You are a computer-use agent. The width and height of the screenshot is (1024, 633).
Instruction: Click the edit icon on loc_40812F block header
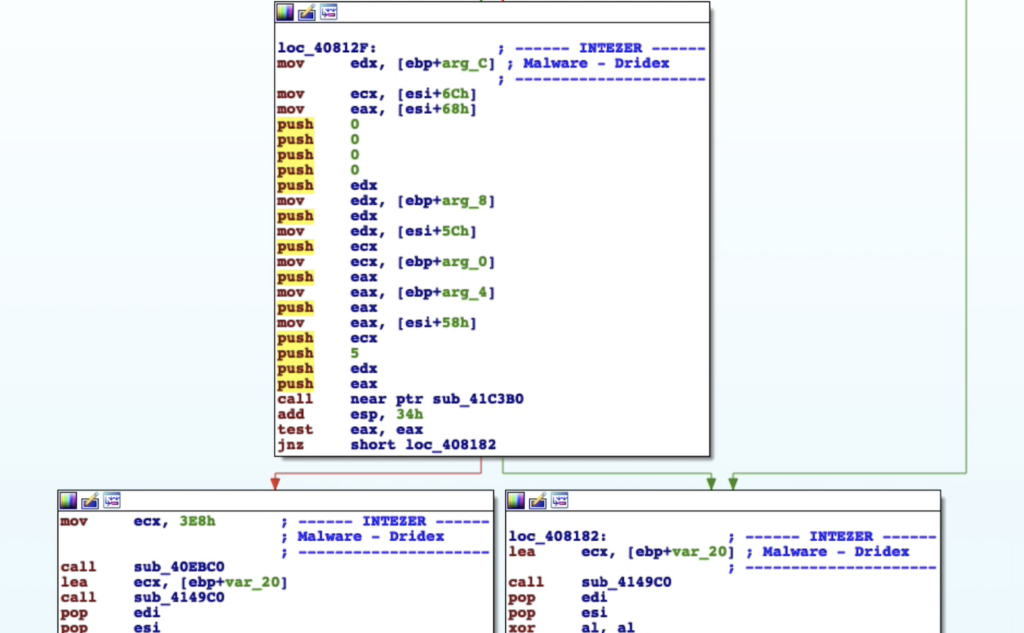pos(307,13)
